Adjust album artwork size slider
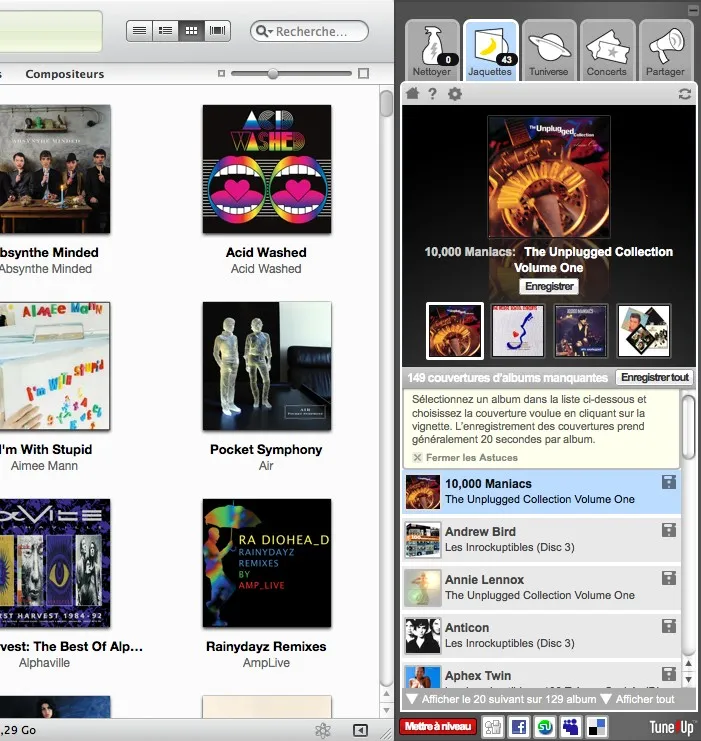Image resolution: width=701 pixels, height=741 pixels. [x=273, y=74]
